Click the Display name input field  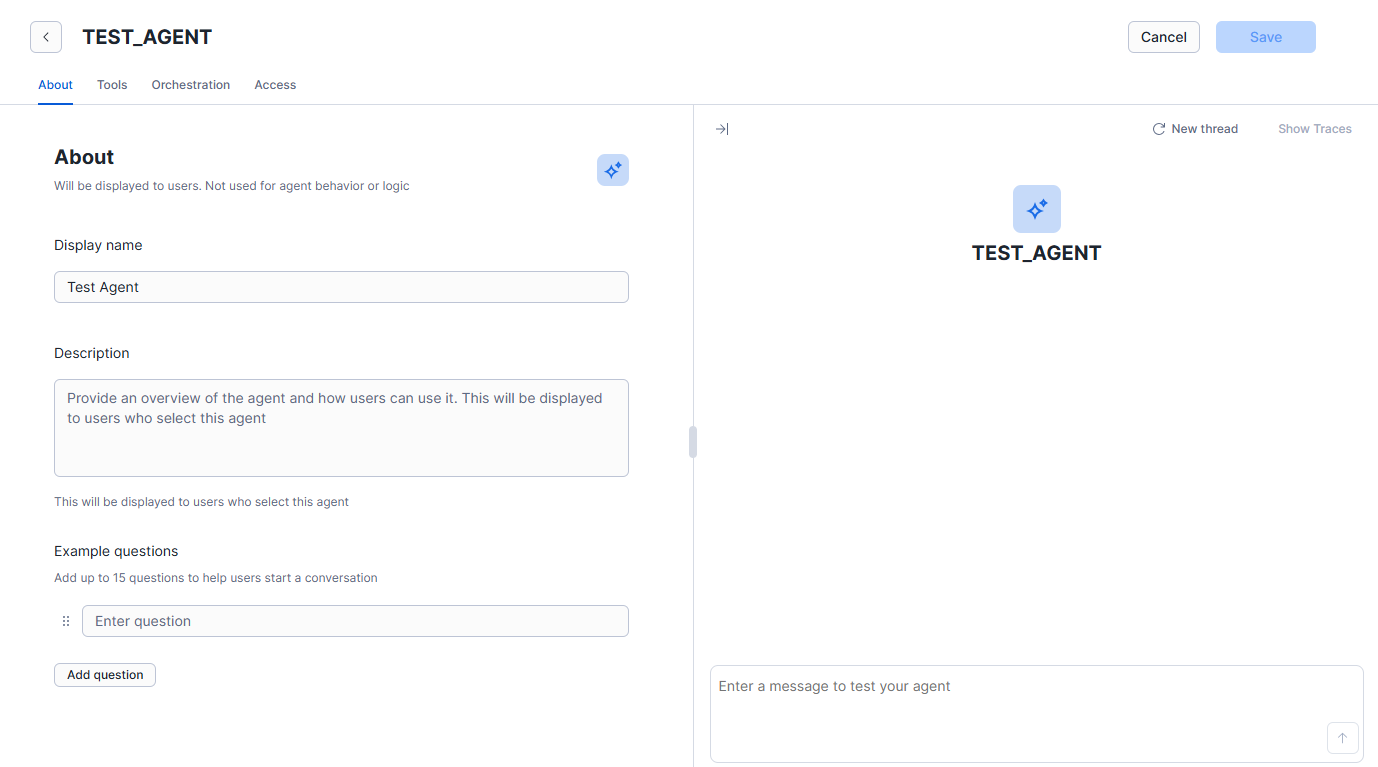pos(341,287)
